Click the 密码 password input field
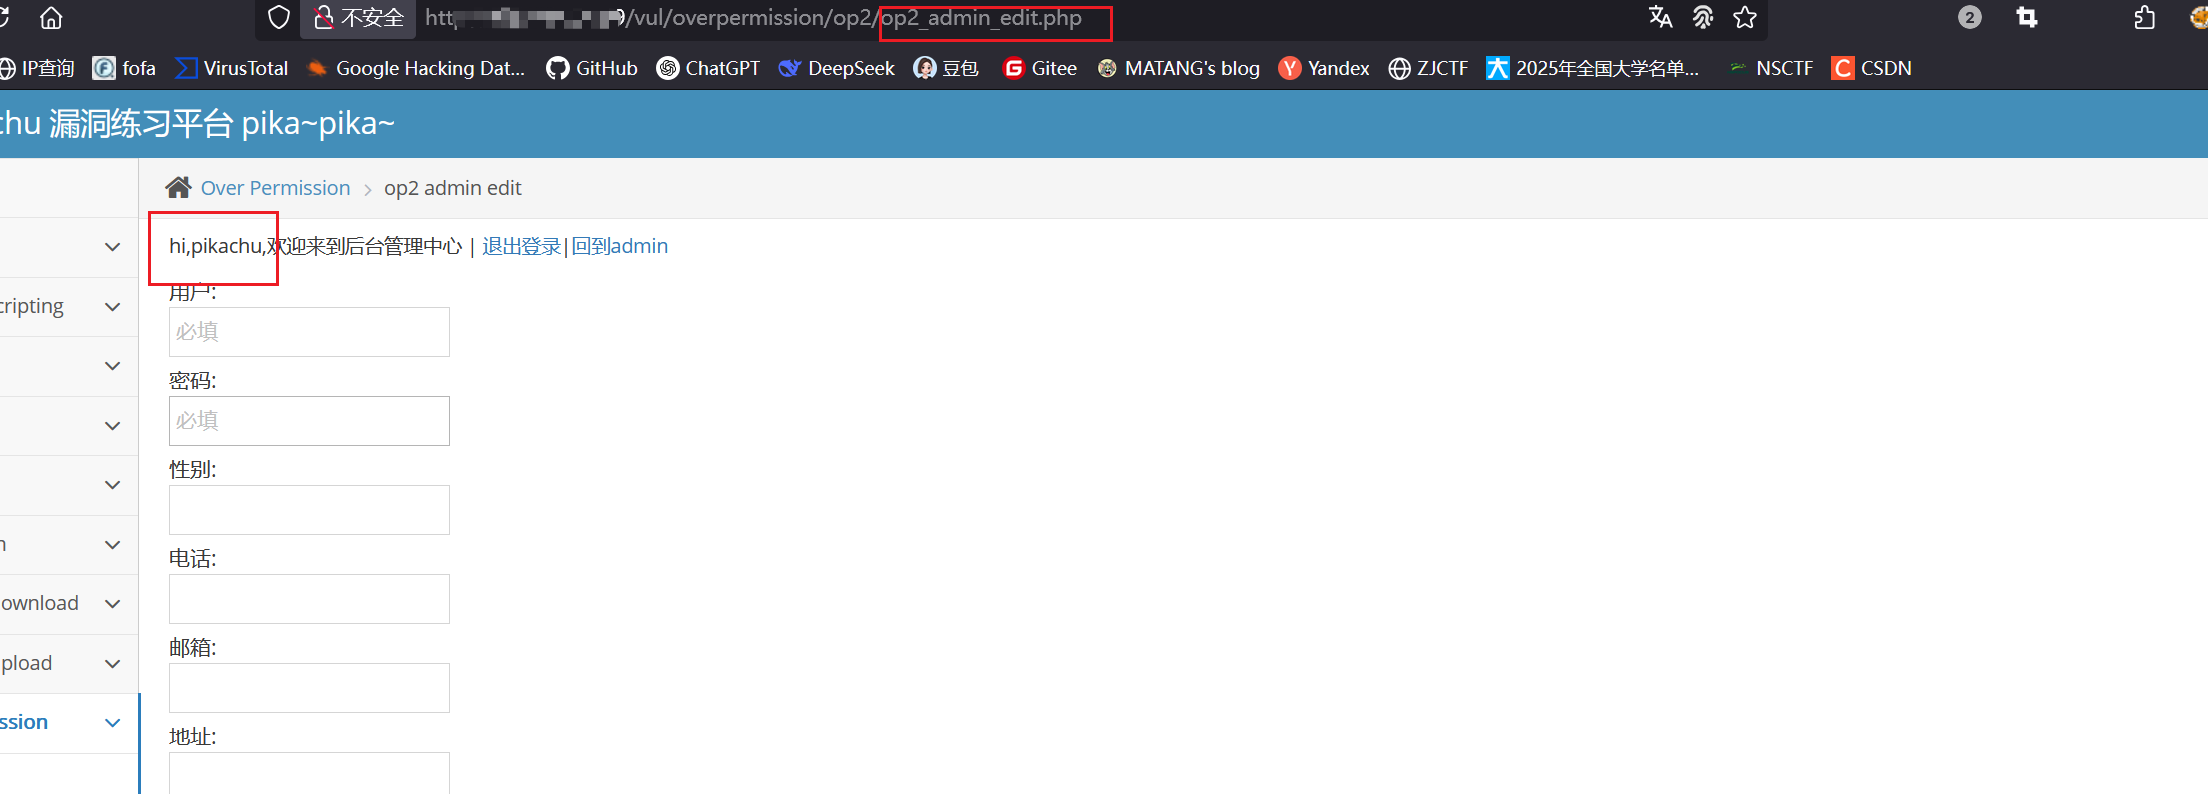2208x794 pixels. pyautogui.click(x=309, y=421)
